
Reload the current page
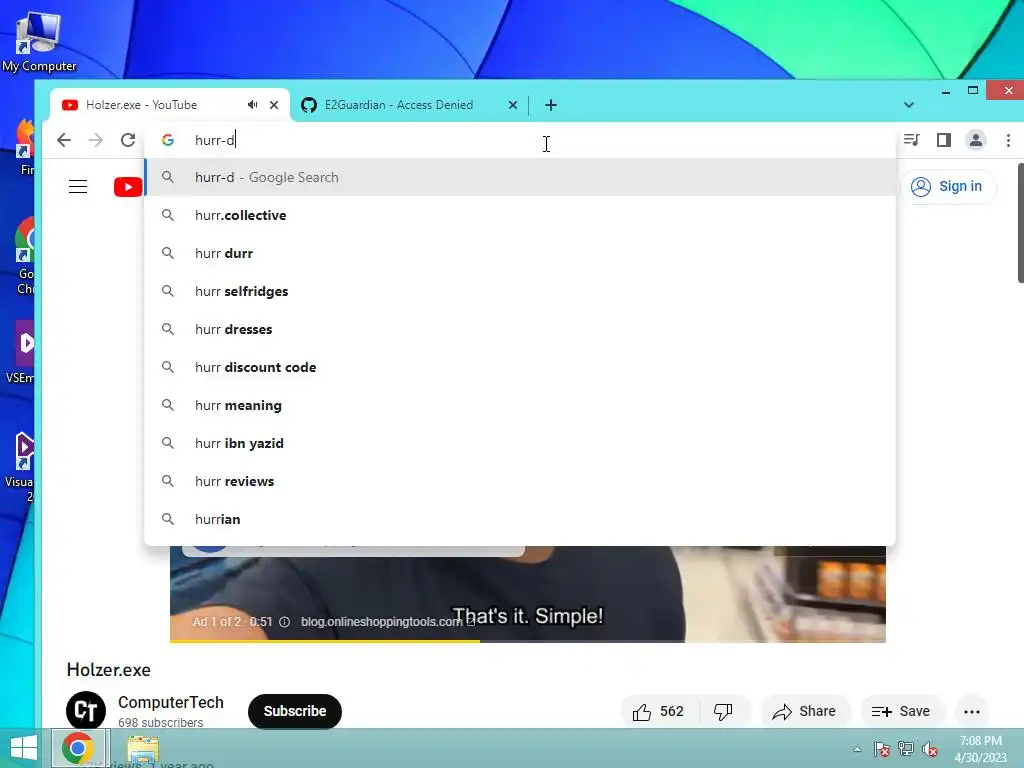pyautogui.click(x=128, y=140)
